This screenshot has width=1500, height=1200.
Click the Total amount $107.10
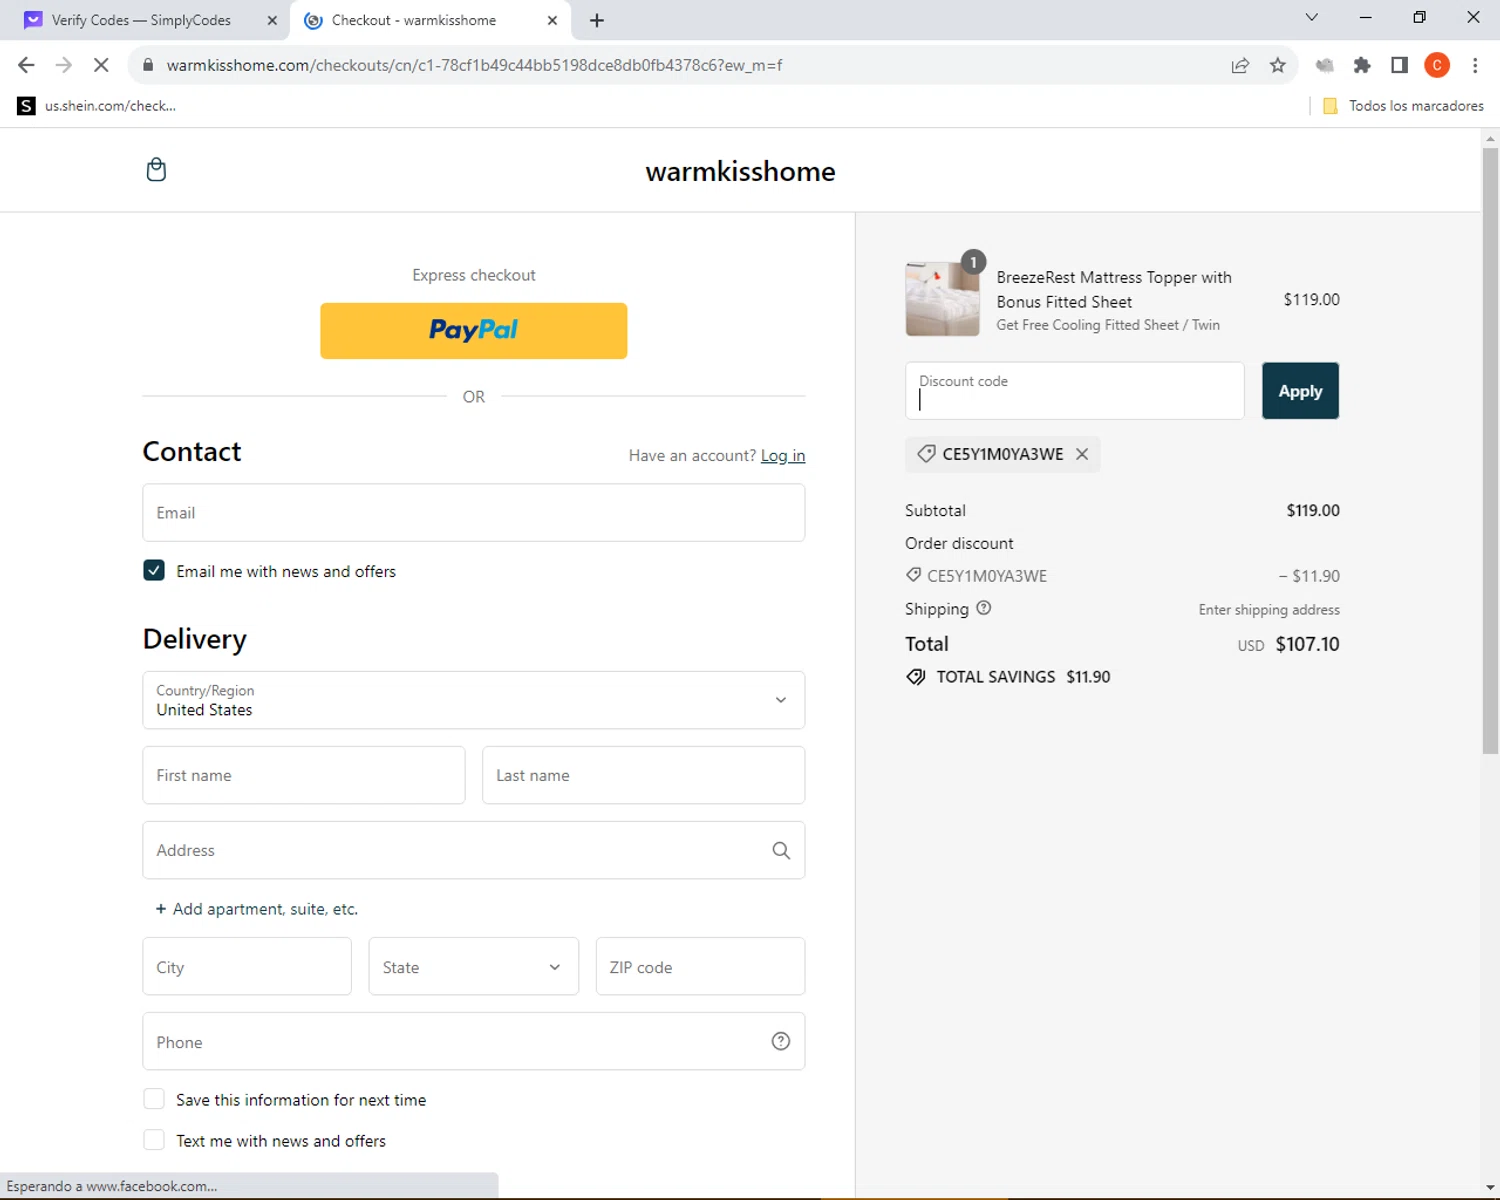(x=1307, y=644)
